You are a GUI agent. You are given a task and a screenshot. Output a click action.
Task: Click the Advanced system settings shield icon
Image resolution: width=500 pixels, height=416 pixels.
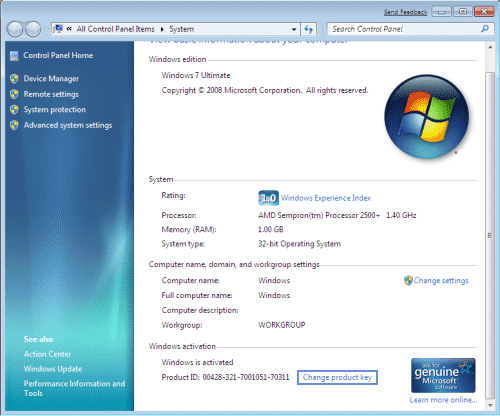(x=14, y=125)
